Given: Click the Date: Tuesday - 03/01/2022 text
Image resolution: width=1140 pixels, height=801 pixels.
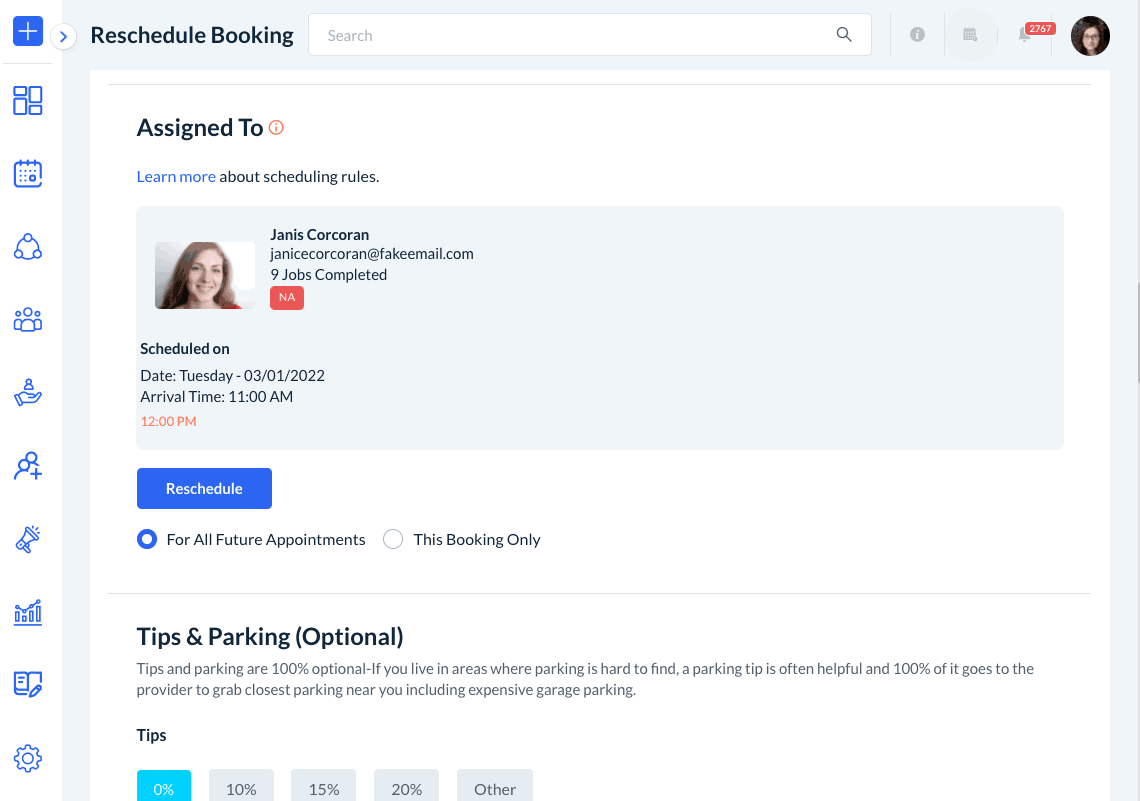Looking at the screenshot, I should point(233,376).
